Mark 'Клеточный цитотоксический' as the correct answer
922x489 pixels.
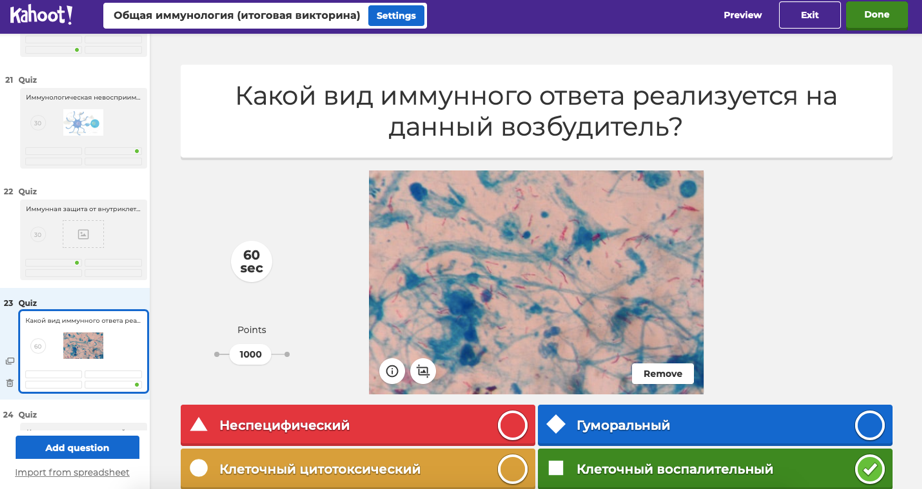coord(512,468)
